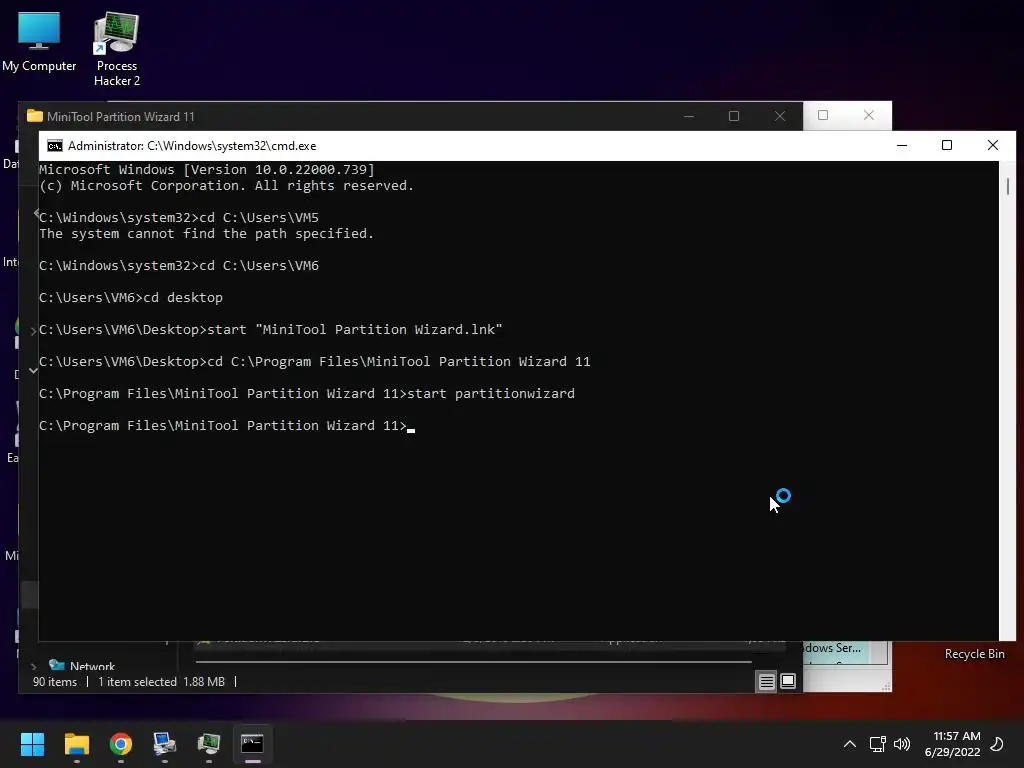Close the MiniTool Partition Wizard 11 Explorer window
Viewport: 1024px width, 768px height.
(x=780, y=116)
